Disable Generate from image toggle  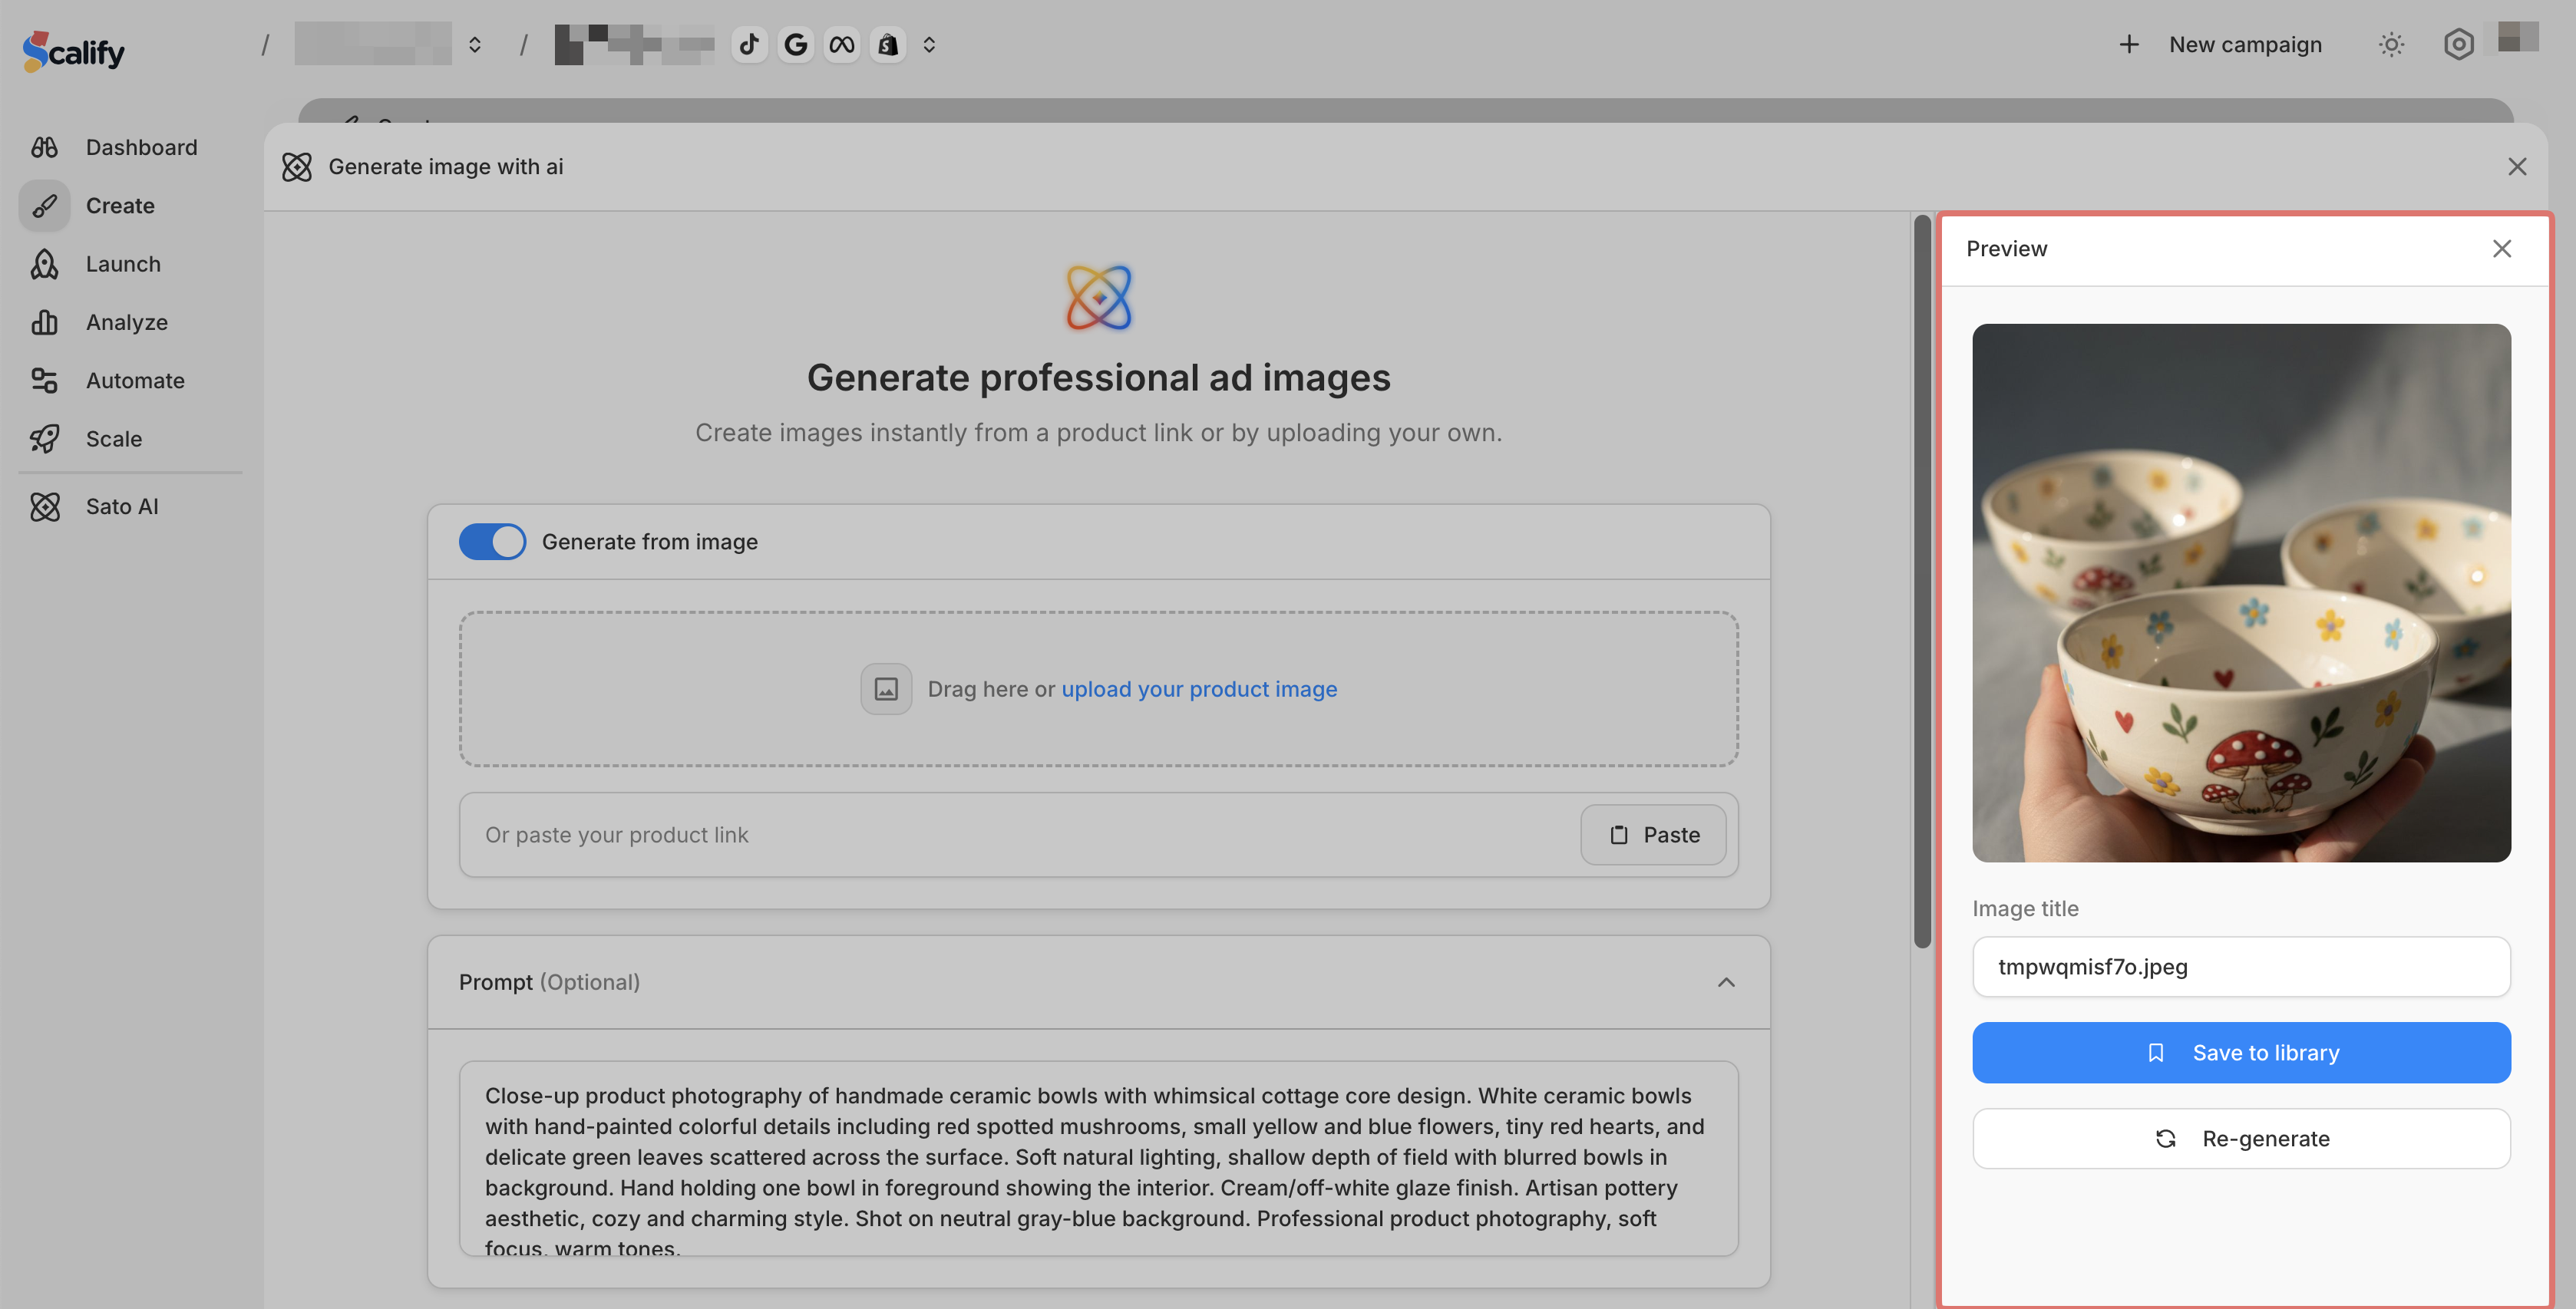[x=492, y=541]
